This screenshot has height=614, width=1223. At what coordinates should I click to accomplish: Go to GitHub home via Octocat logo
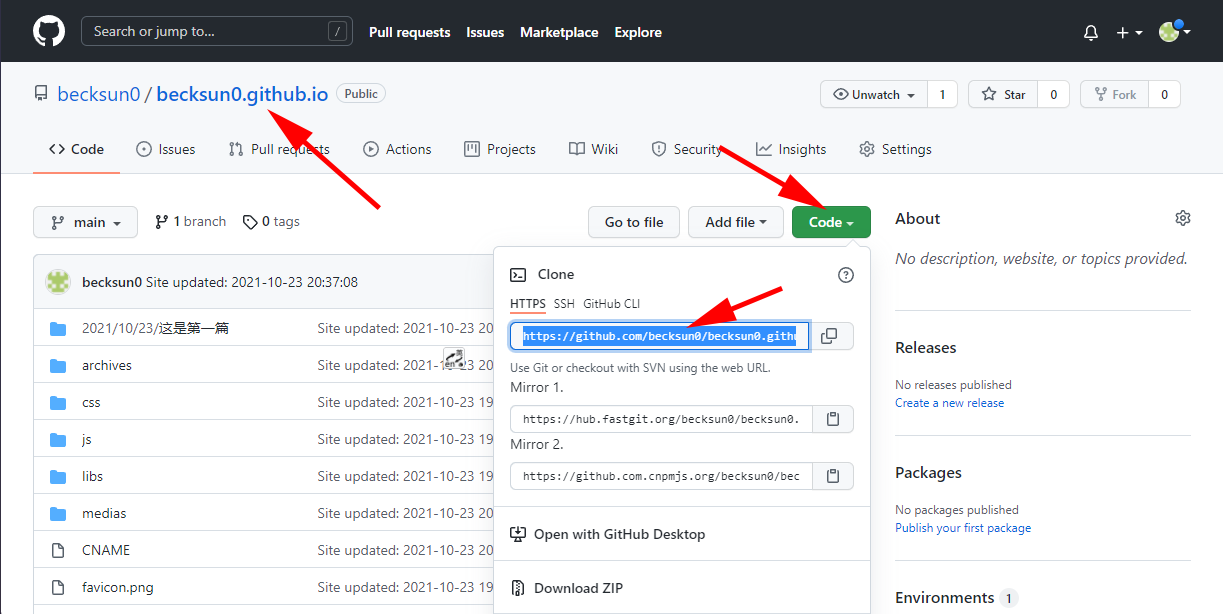(x=49, y=31)
